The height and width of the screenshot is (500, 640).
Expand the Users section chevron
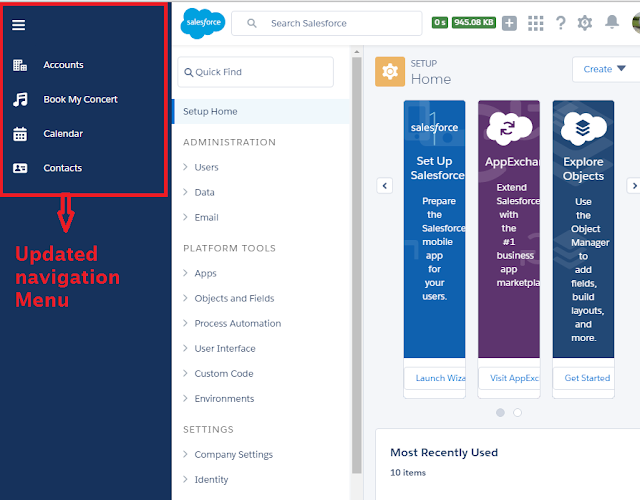185,167
